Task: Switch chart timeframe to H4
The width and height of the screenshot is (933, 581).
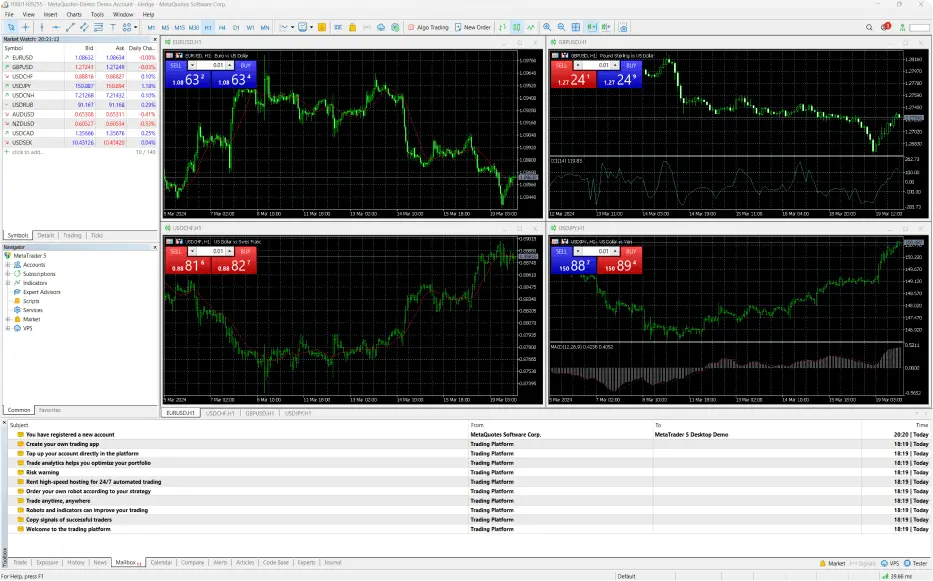Action: 222,27
